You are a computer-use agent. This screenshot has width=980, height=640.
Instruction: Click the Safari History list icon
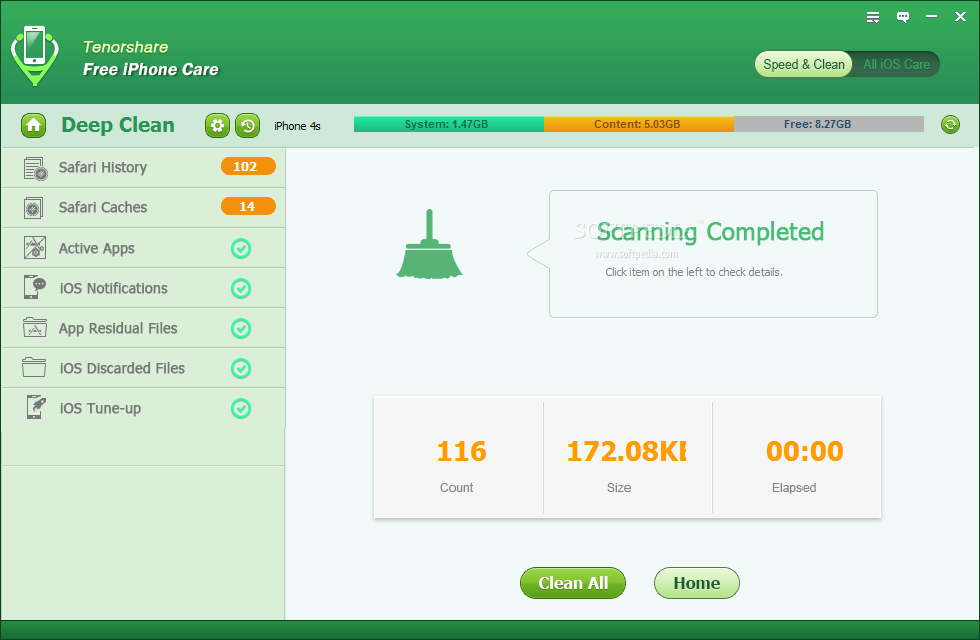(35, 168)
